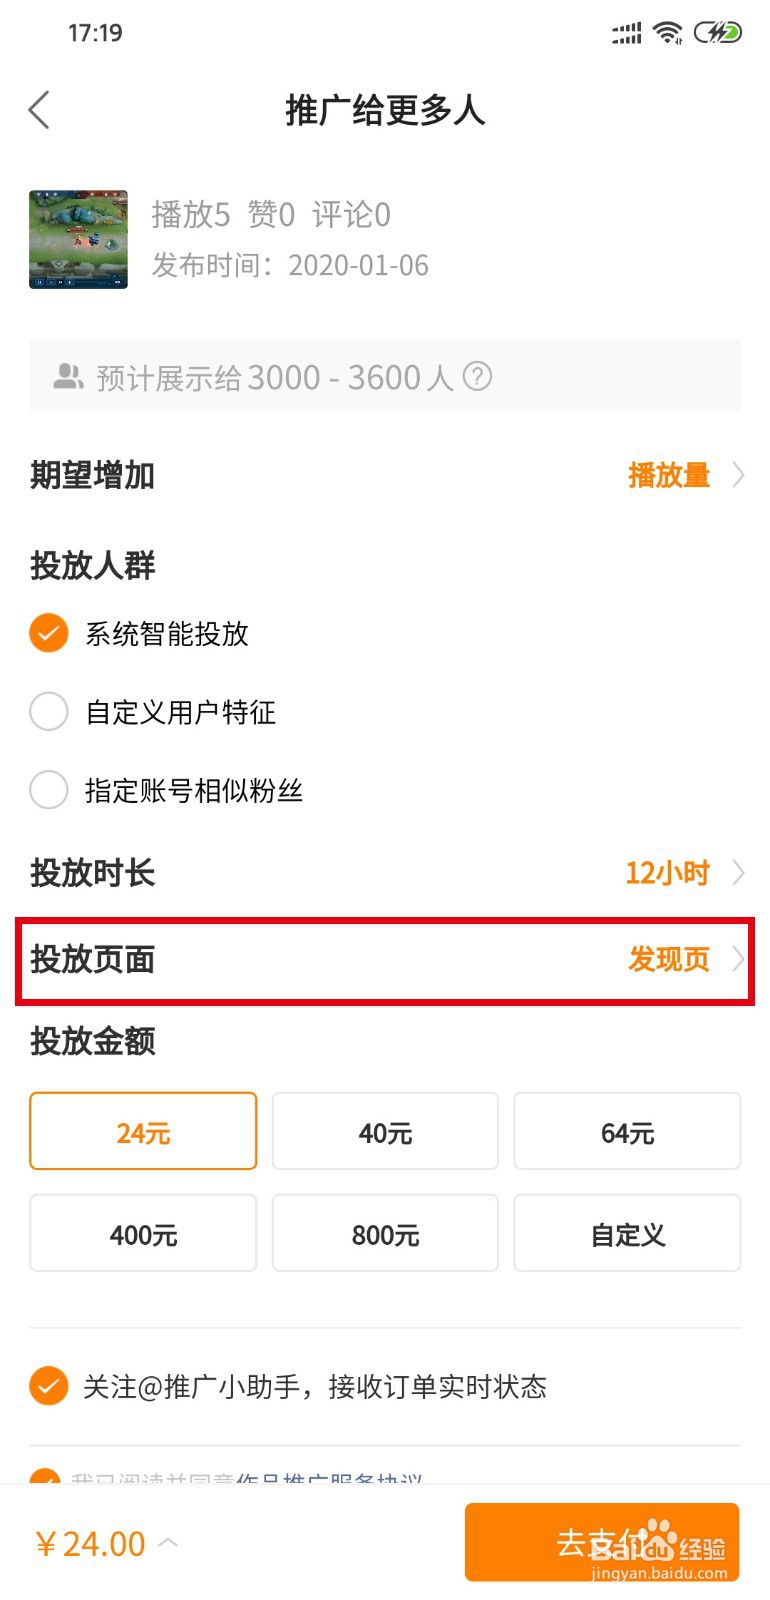The image size is (770, 1600).
Task: Tap the WiFi status icon
Action: coord(667,33)
